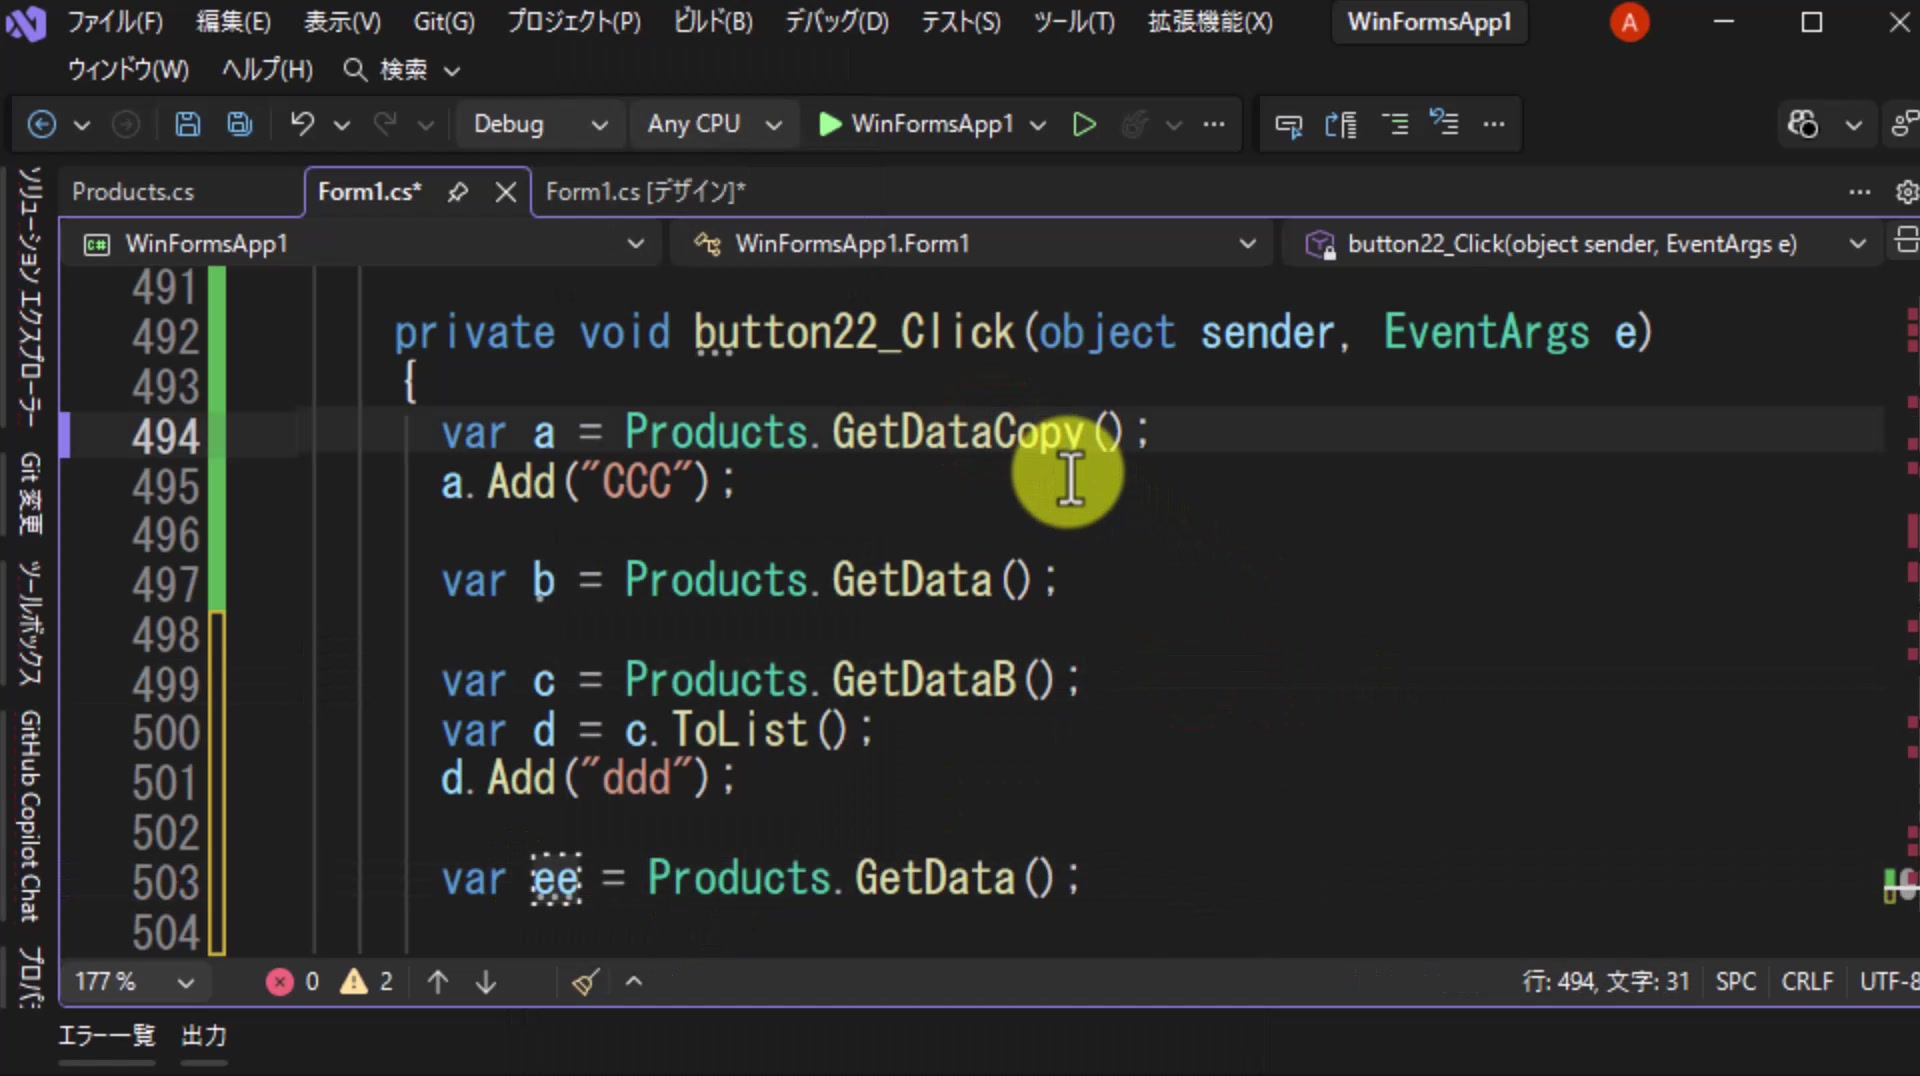
Task: Click line number 497 in the gutter
Action: pos(165,585)
